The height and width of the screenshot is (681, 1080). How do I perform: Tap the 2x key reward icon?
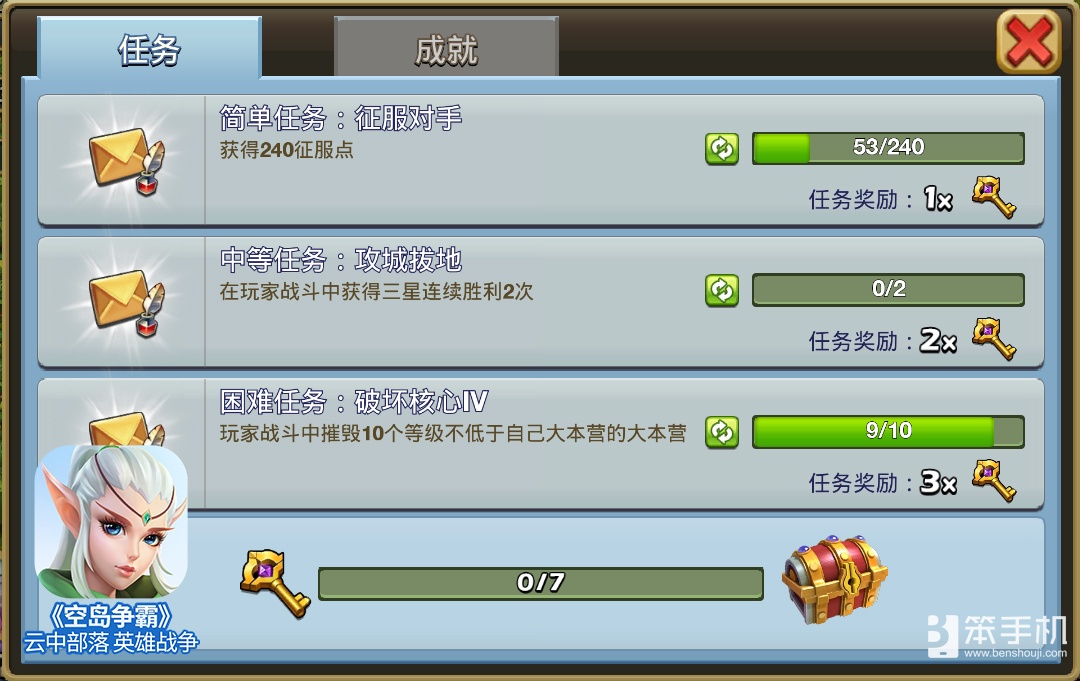[993, 339]
